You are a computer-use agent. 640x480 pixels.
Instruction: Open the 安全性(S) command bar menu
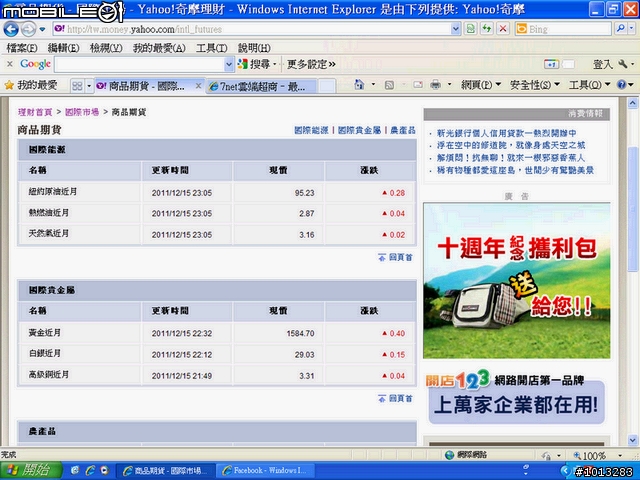point(534,85)
